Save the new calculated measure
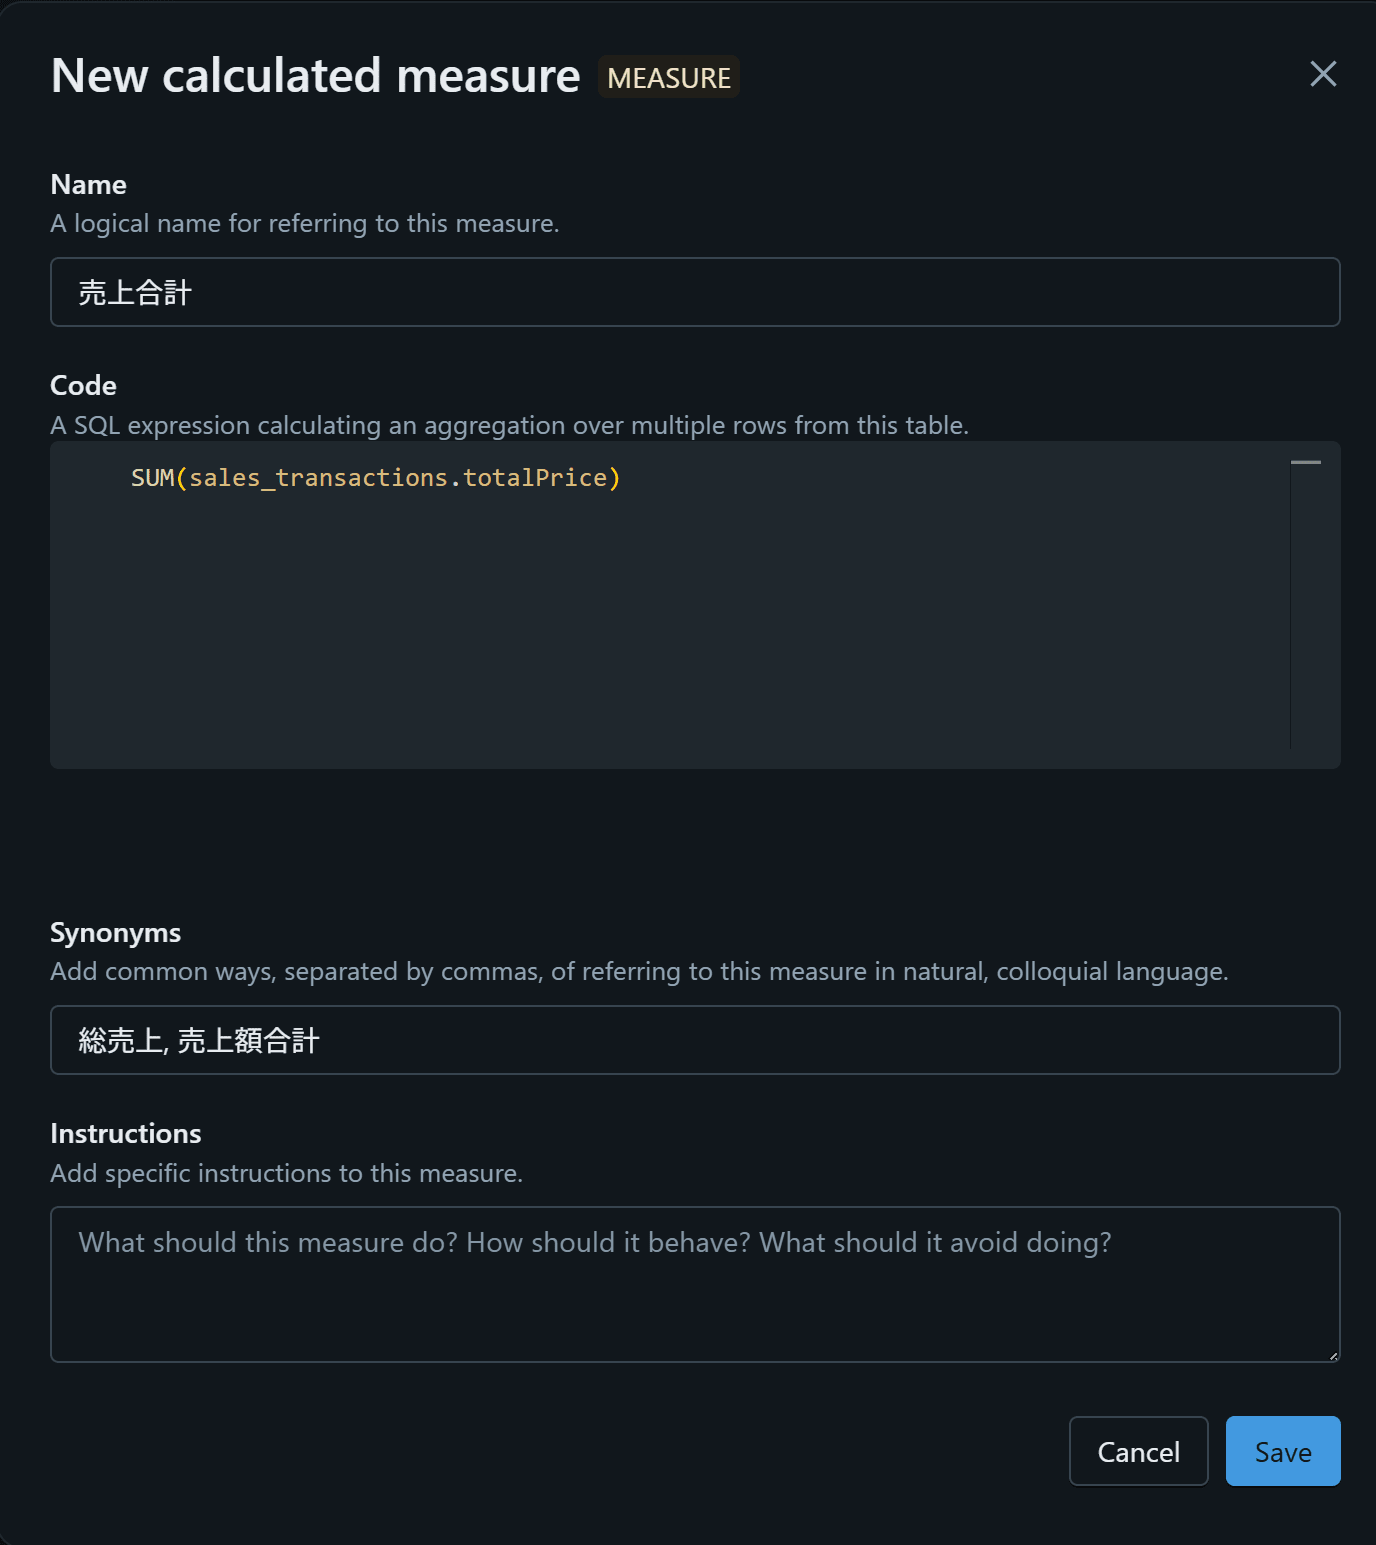1376x1545 pixels. pyautogui.click(x=1282, y=1451)
